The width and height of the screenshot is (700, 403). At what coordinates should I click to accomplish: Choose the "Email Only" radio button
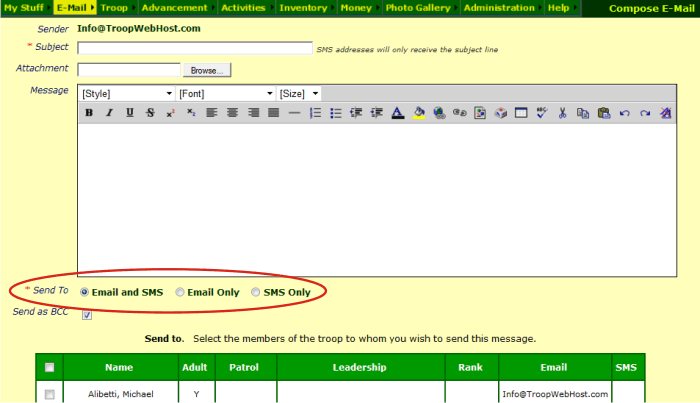pyautogui.click(x=180, y=292)
